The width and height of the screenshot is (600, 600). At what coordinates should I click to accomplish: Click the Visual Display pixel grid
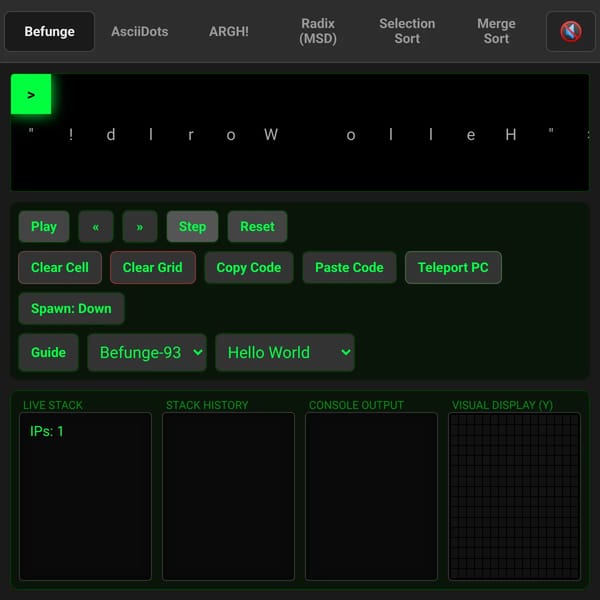tap(515, 496)
